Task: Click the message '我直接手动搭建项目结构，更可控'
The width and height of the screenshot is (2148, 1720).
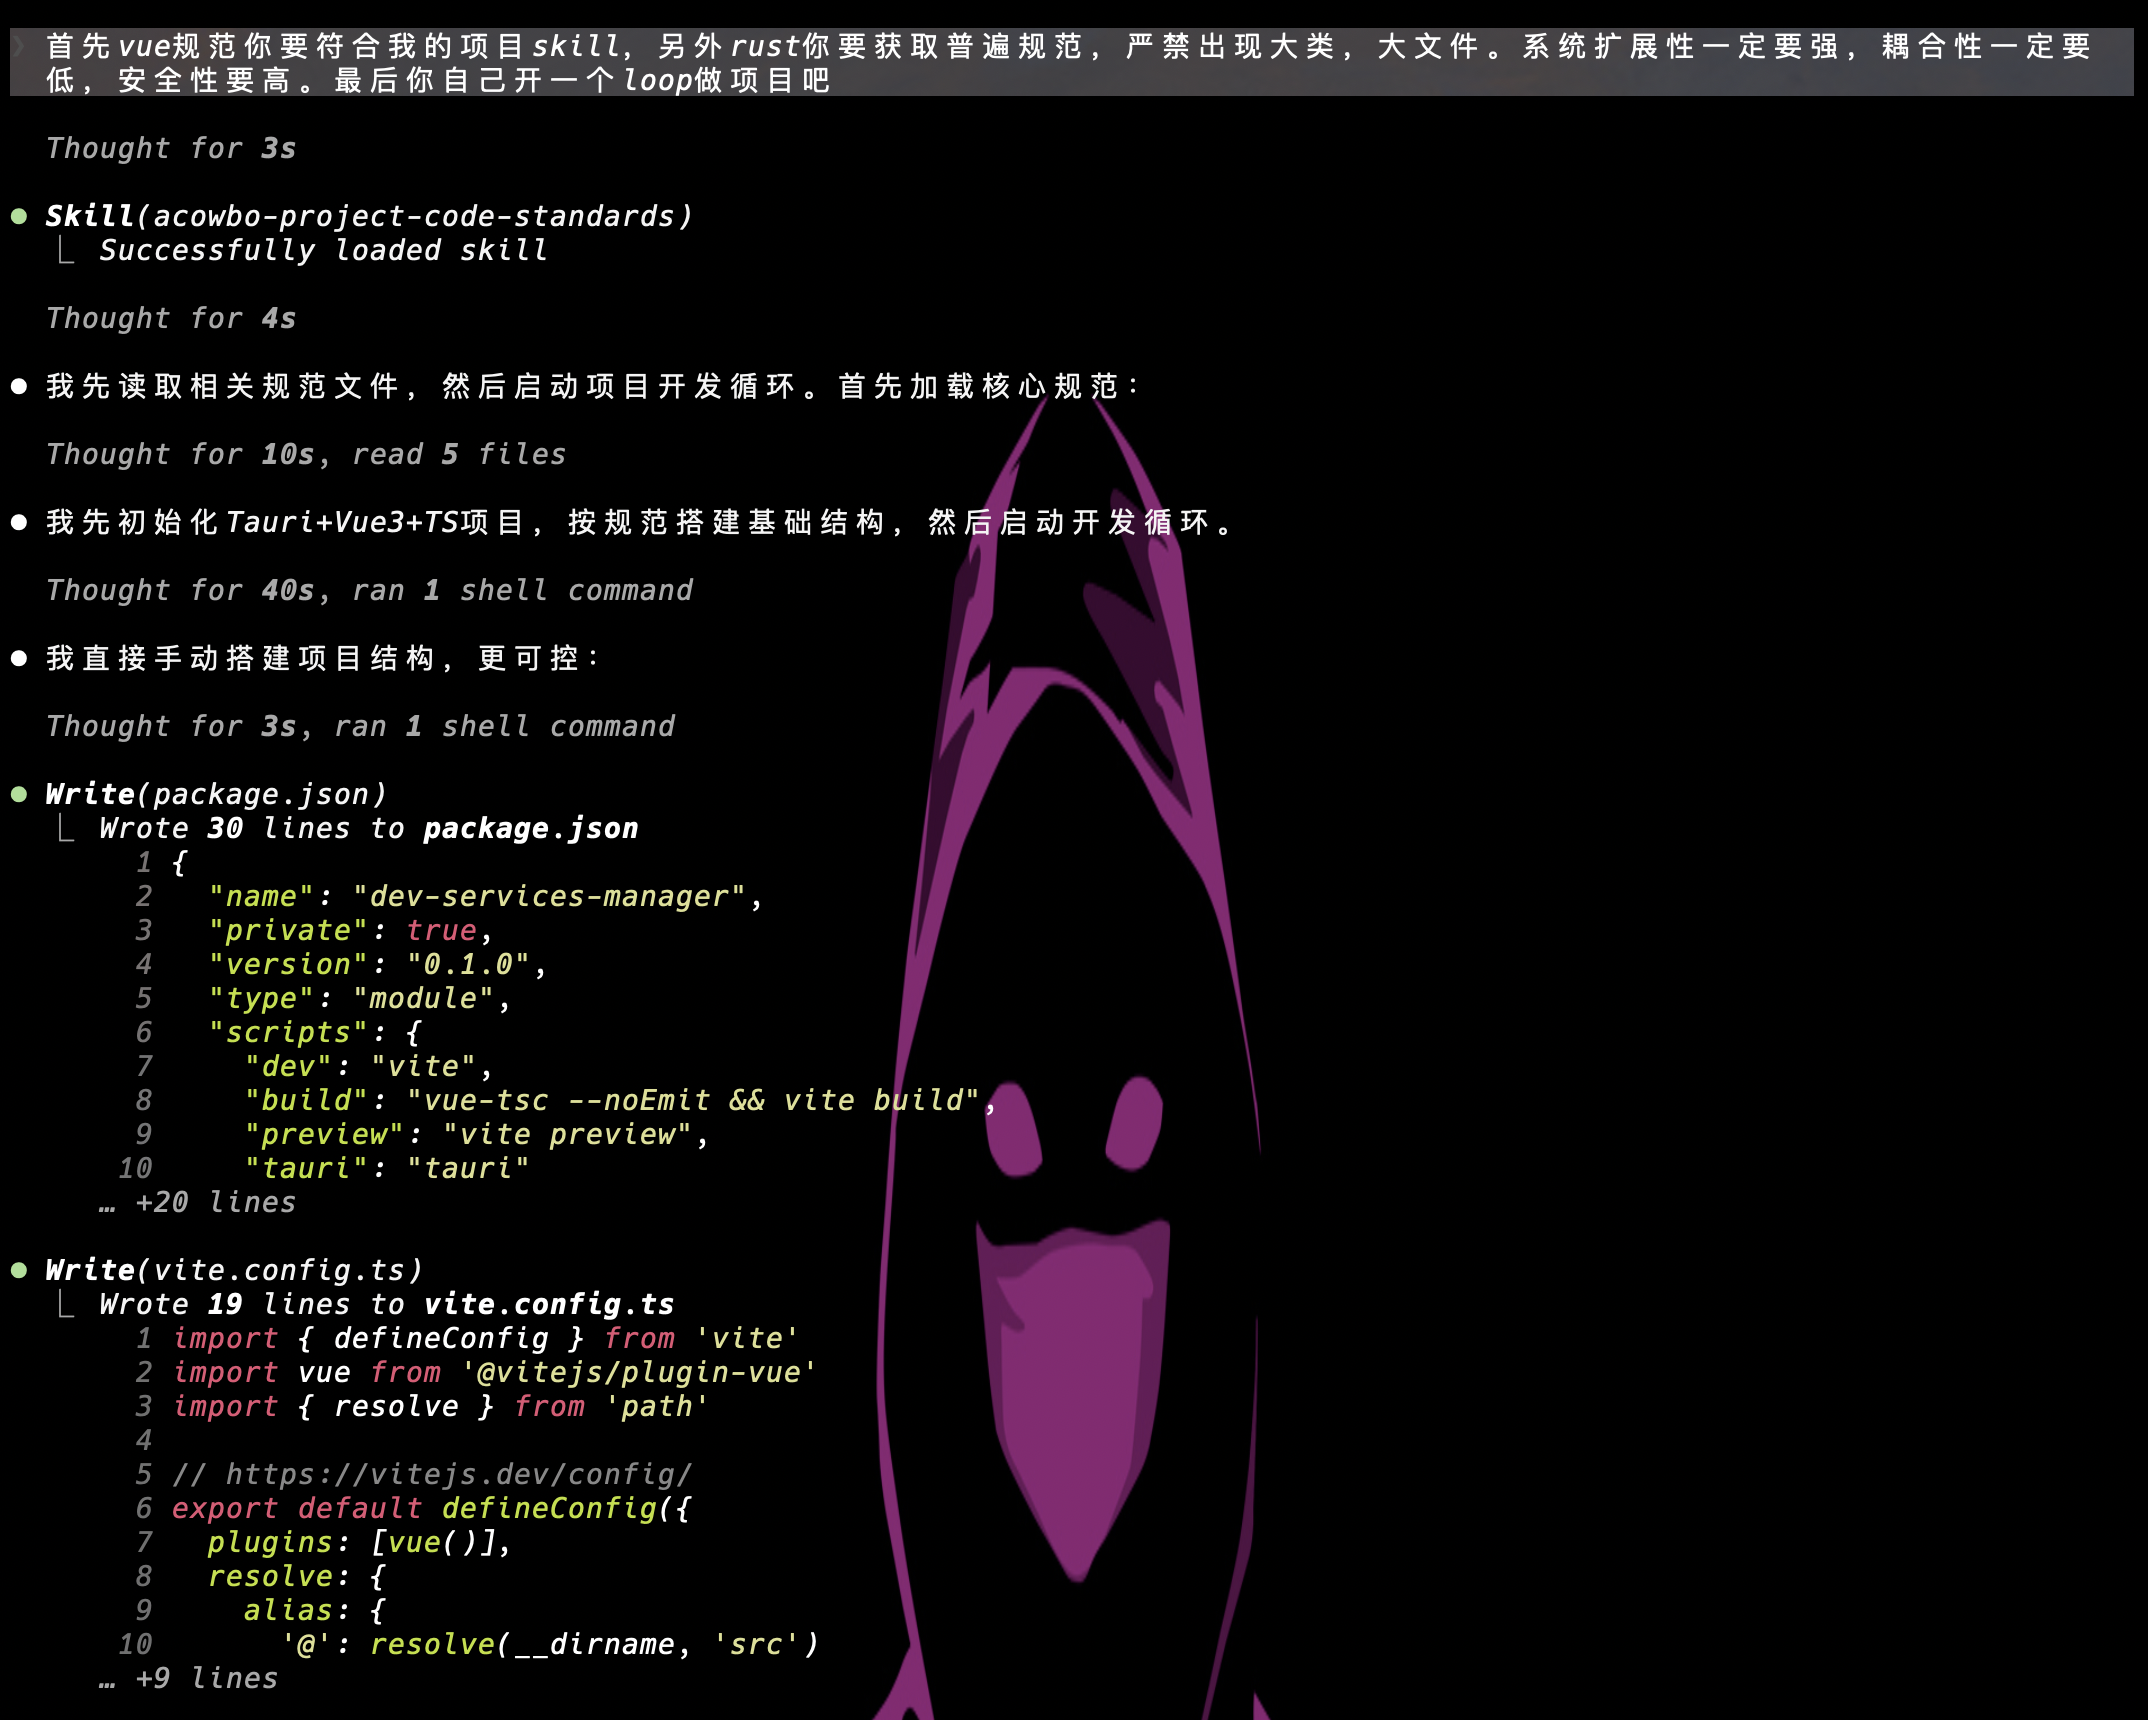Action: (x=323, y=658)
